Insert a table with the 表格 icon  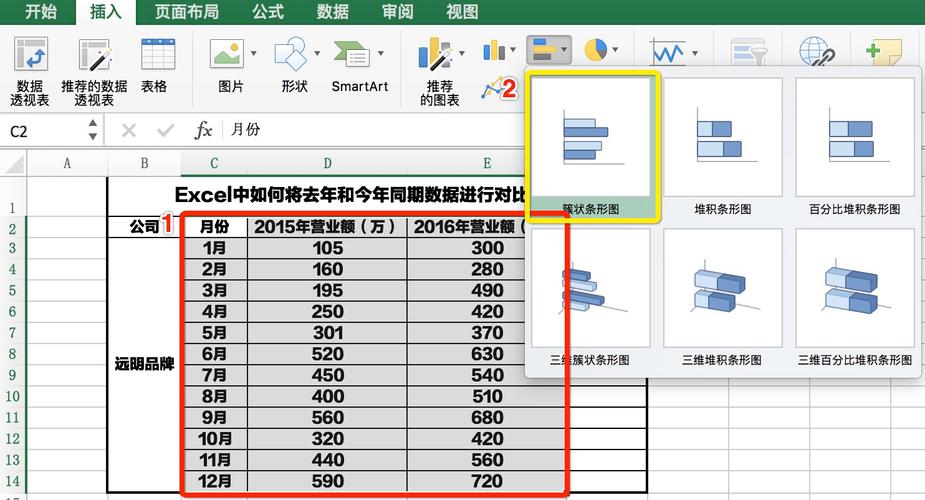click(x=158, y=54)
